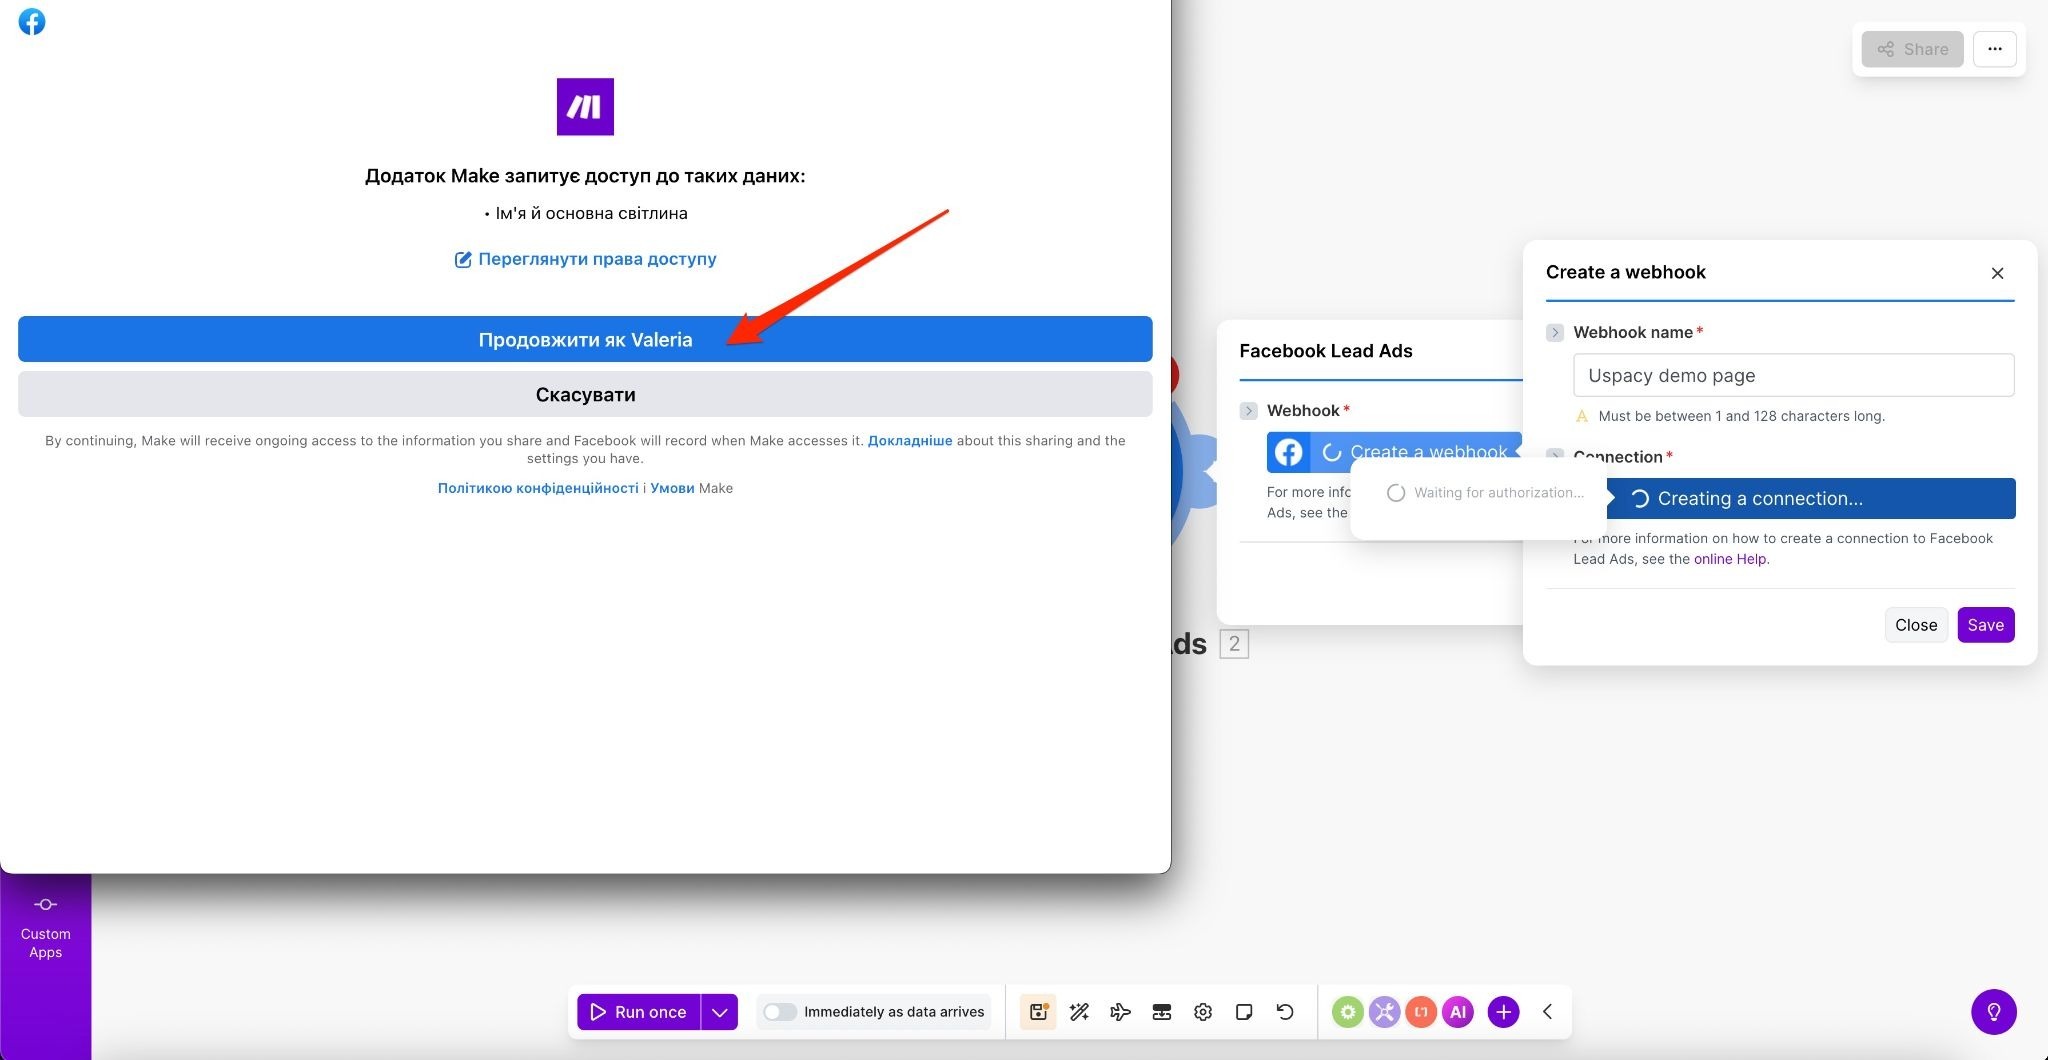Open the purple Tools wrench icon
The width and height of the screenshot is (2048, 1060).
pyautogui.click(x=1384, y=1012)
